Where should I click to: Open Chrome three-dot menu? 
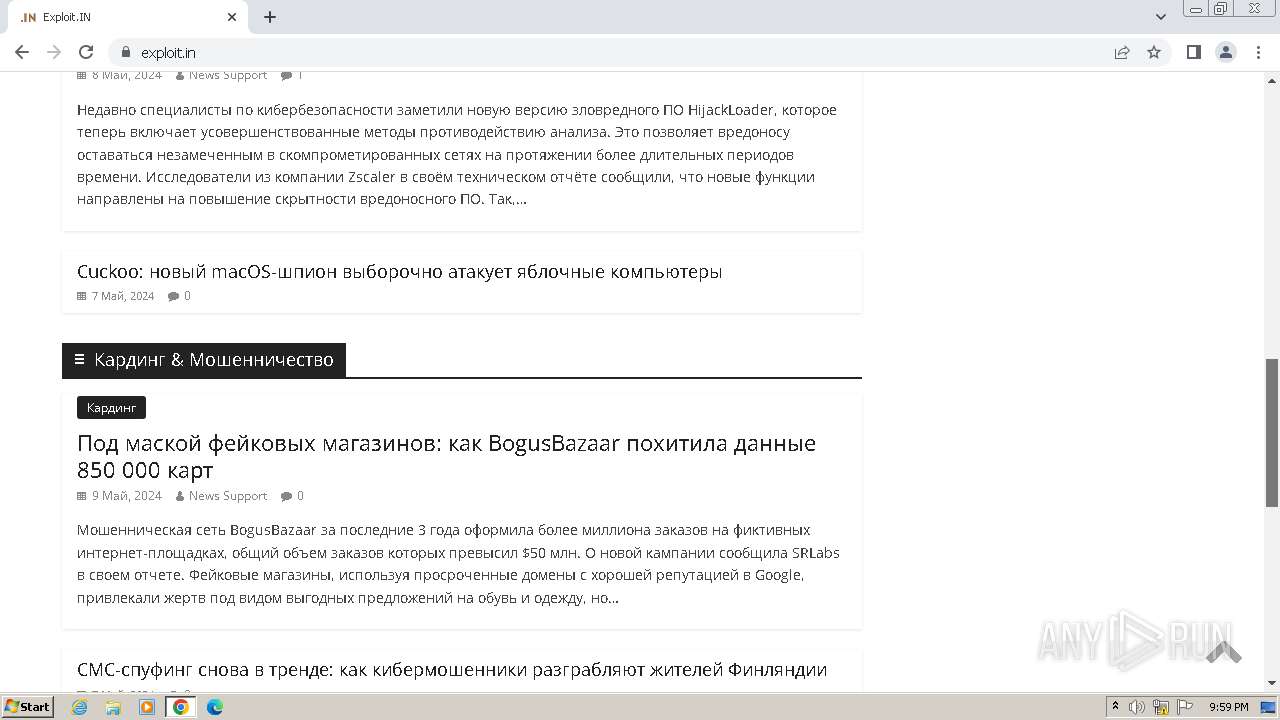pos(1258,52)
